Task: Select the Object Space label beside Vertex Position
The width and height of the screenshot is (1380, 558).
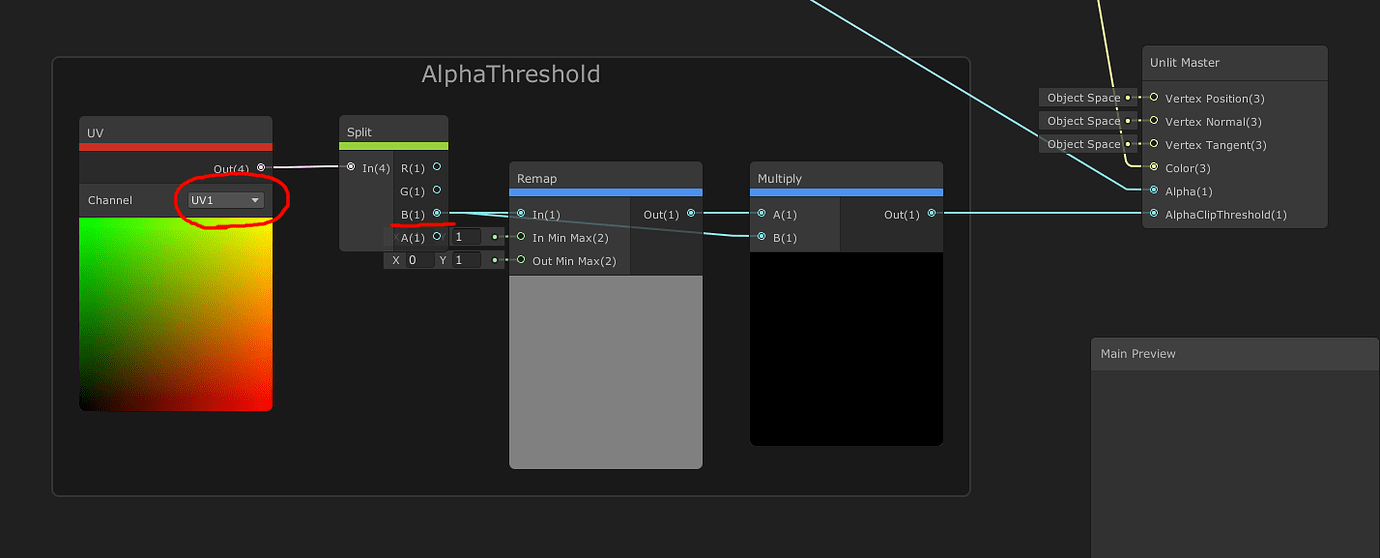Action: point(1083,98)
